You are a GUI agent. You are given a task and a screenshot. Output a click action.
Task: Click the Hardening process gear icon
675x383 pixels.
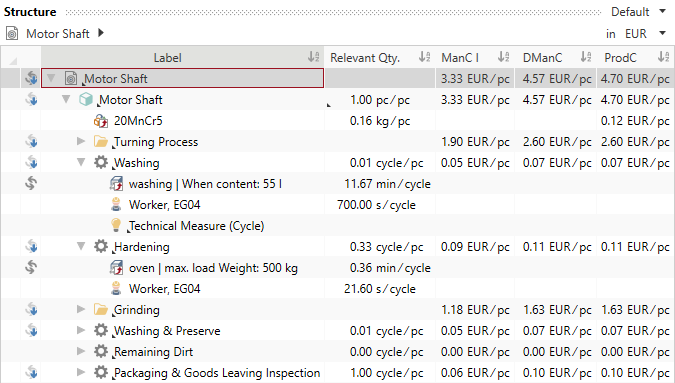(101, 247)
